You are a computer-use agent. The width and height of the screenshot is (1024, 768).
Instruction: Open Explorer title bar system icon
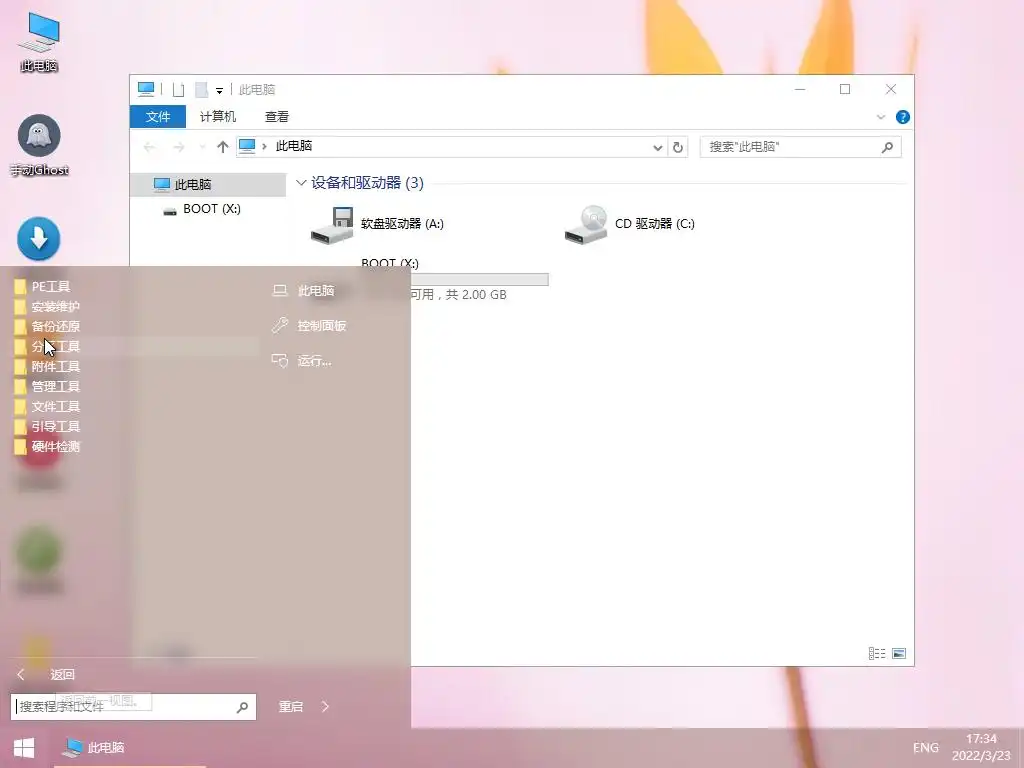146,89
